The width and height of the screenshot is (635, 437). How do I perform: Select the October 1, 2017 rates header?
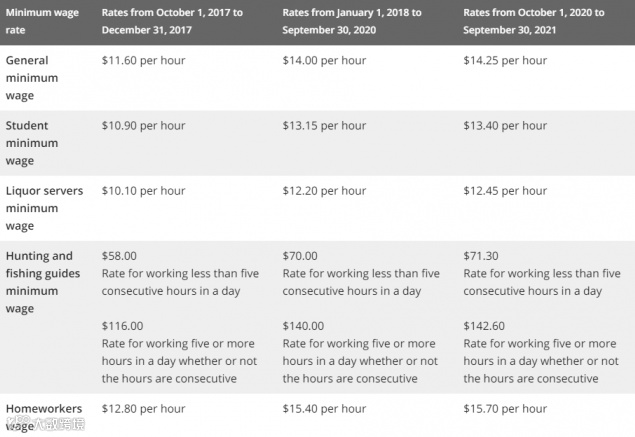tap(172, 21)
